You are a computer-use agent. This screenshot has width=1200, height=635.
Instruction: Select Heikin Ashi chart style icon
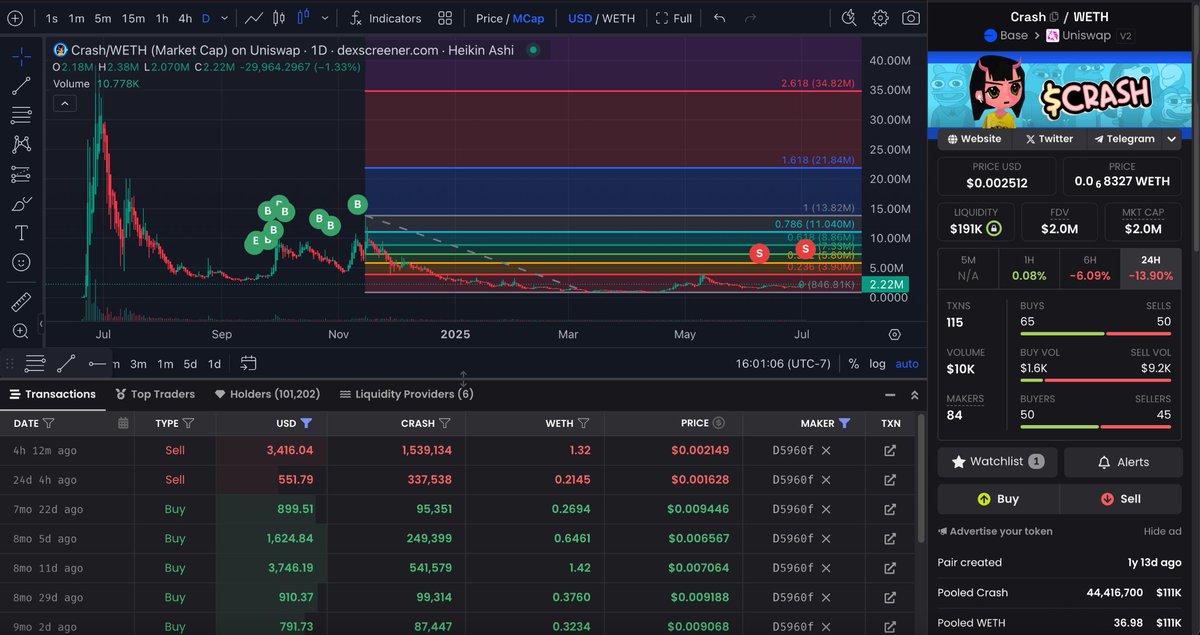coord(303,18)
